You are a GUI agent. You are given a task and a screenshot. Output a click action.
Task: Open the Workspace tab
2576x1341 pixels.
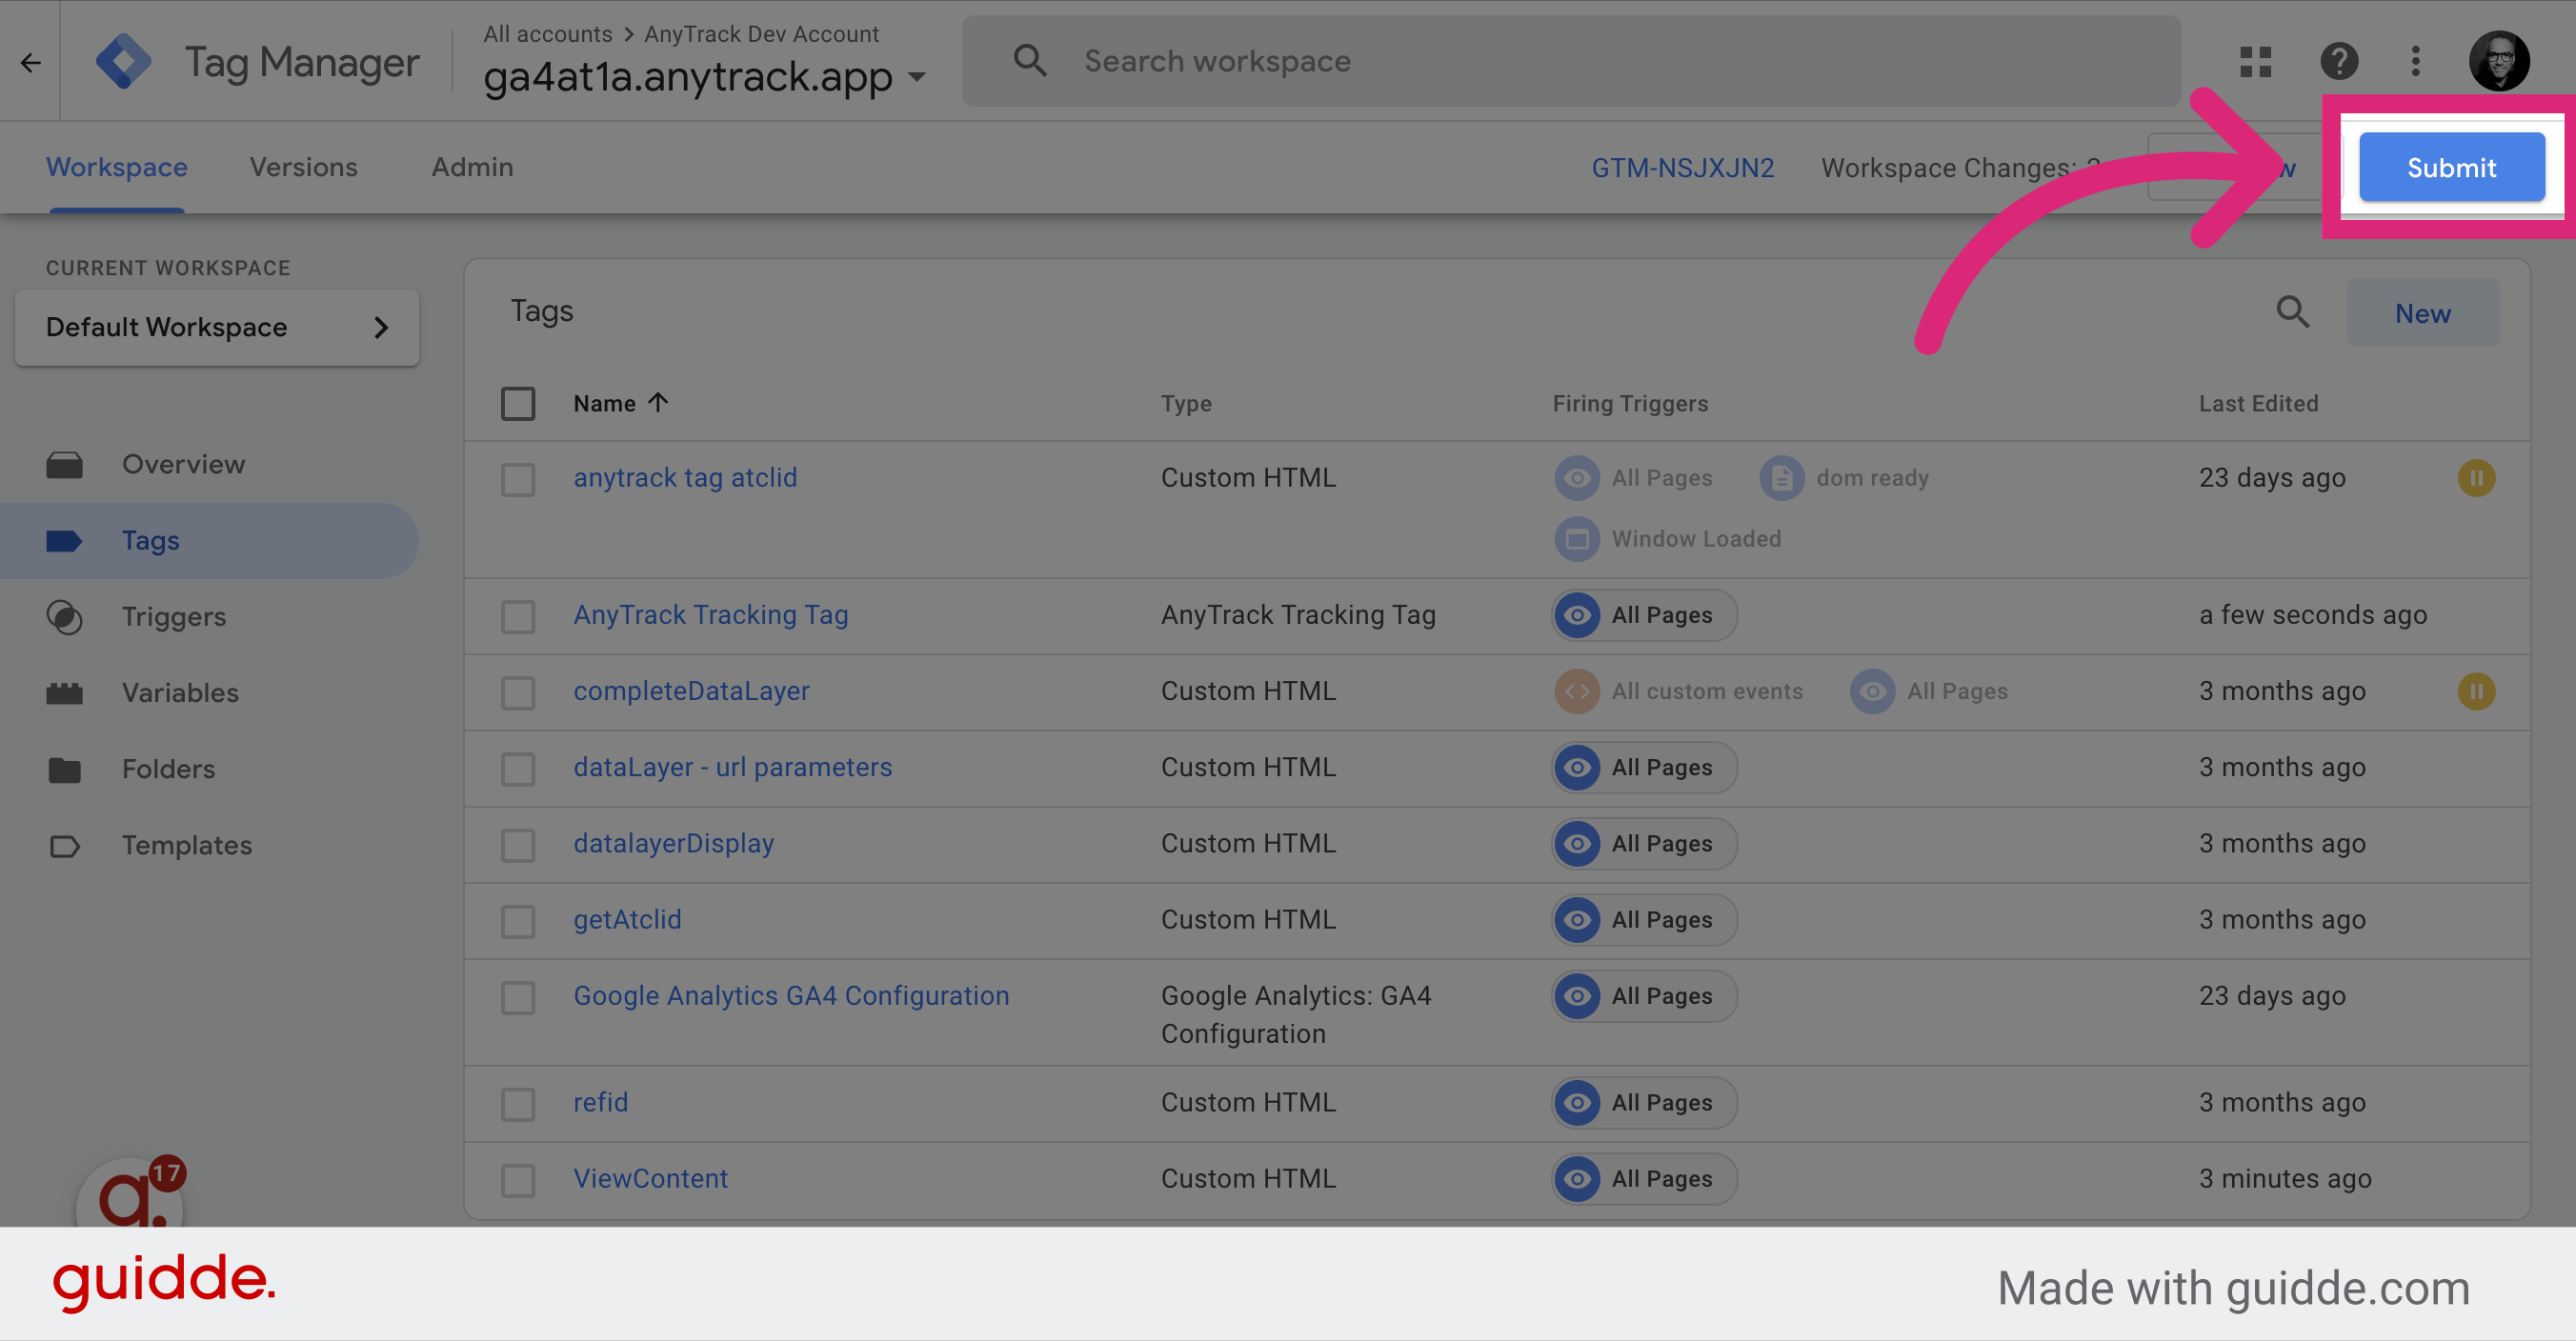click(x=116, y=167)
